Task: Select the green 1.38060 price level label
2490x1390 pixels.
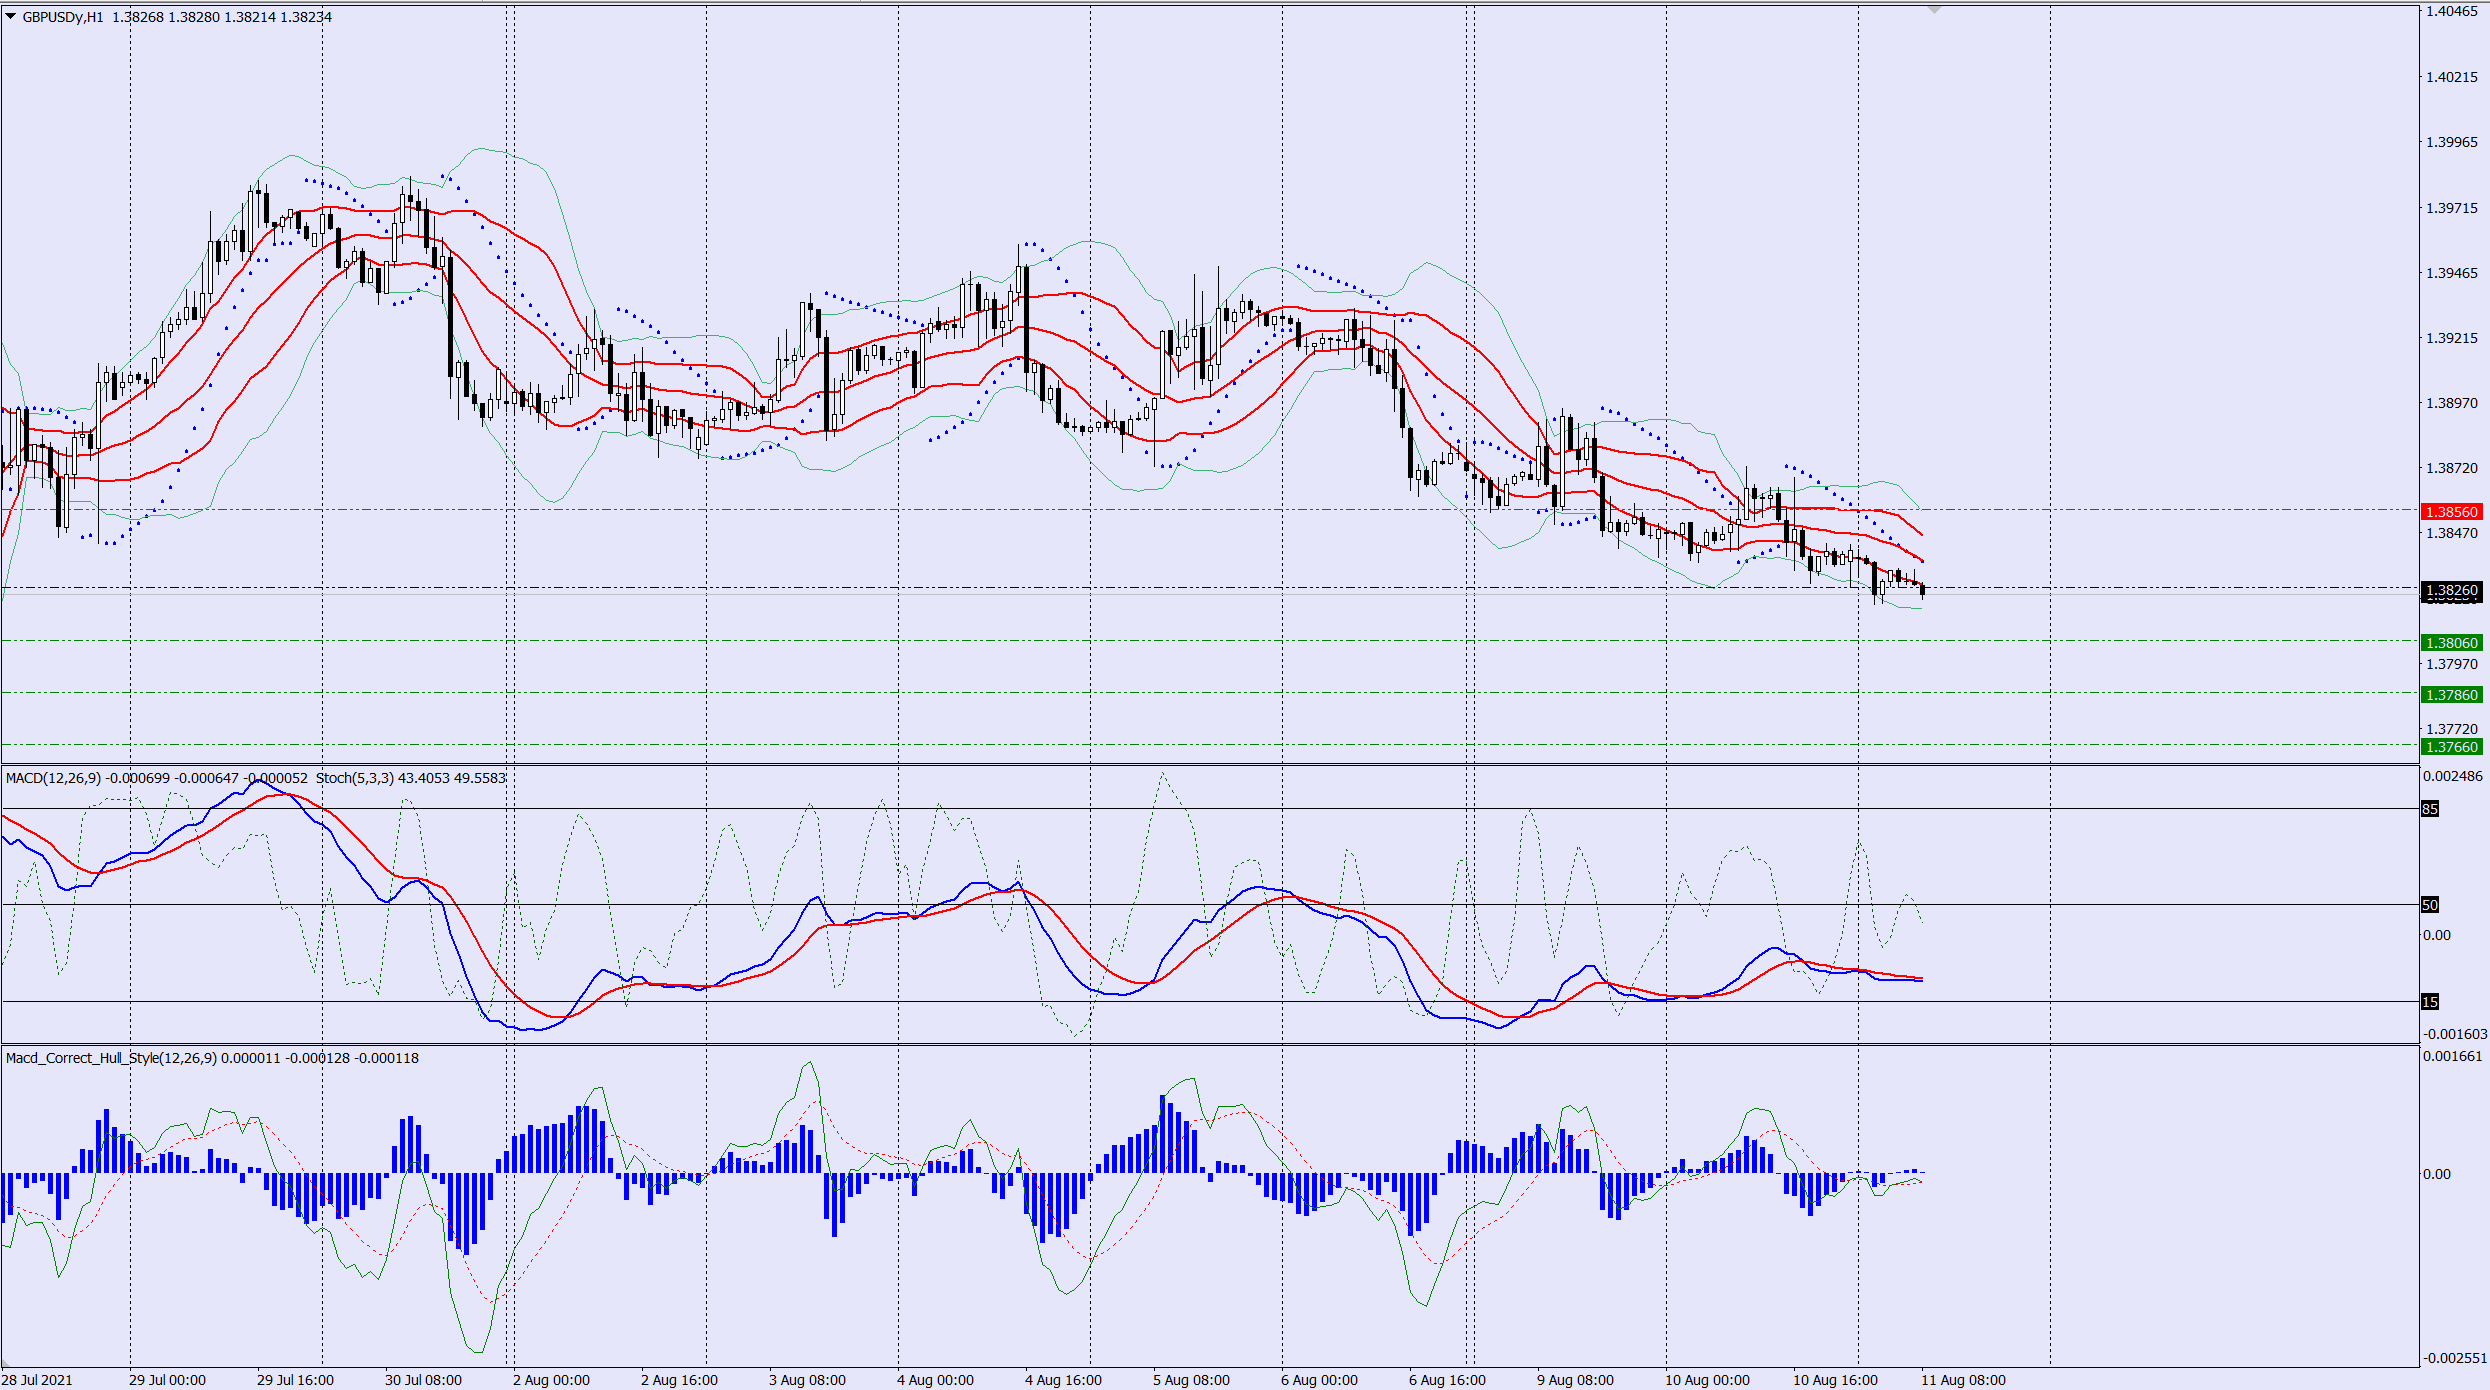Action: pyautogui.click(x=2452, y=643)
